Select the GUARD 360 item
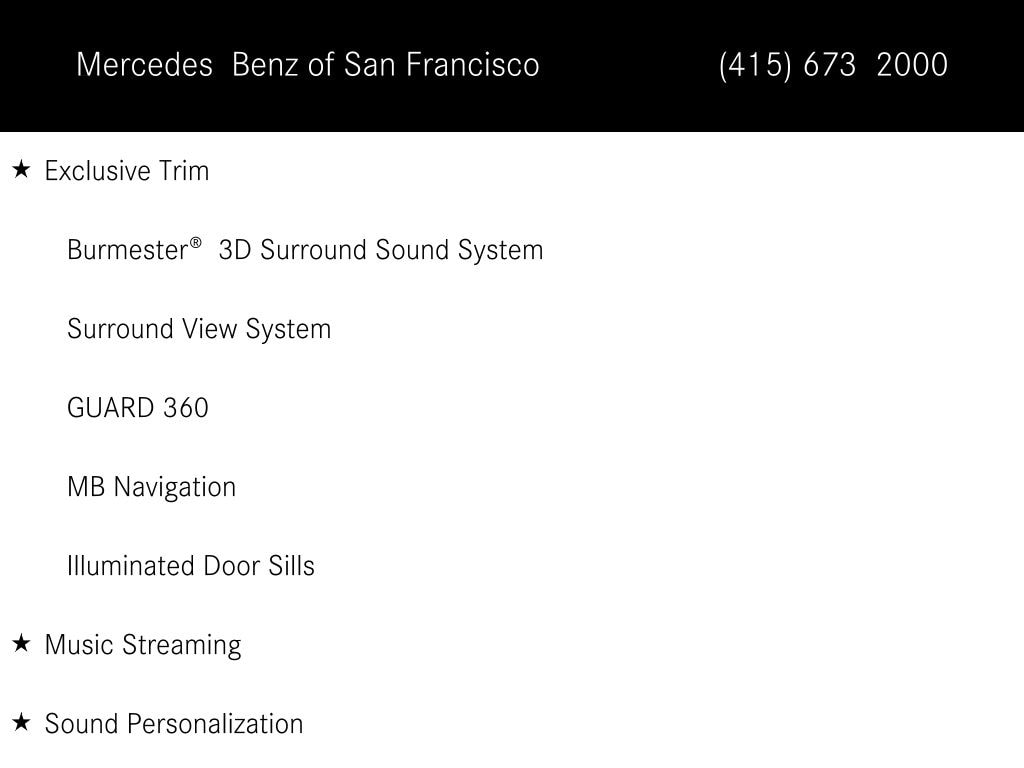Screen dimensions: 1024x768 (138, 408)
